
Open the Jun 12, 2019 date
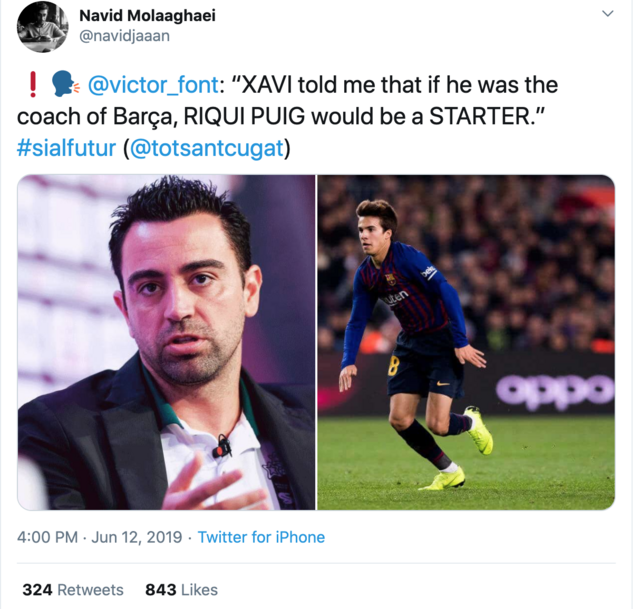(x=136, y=537)
